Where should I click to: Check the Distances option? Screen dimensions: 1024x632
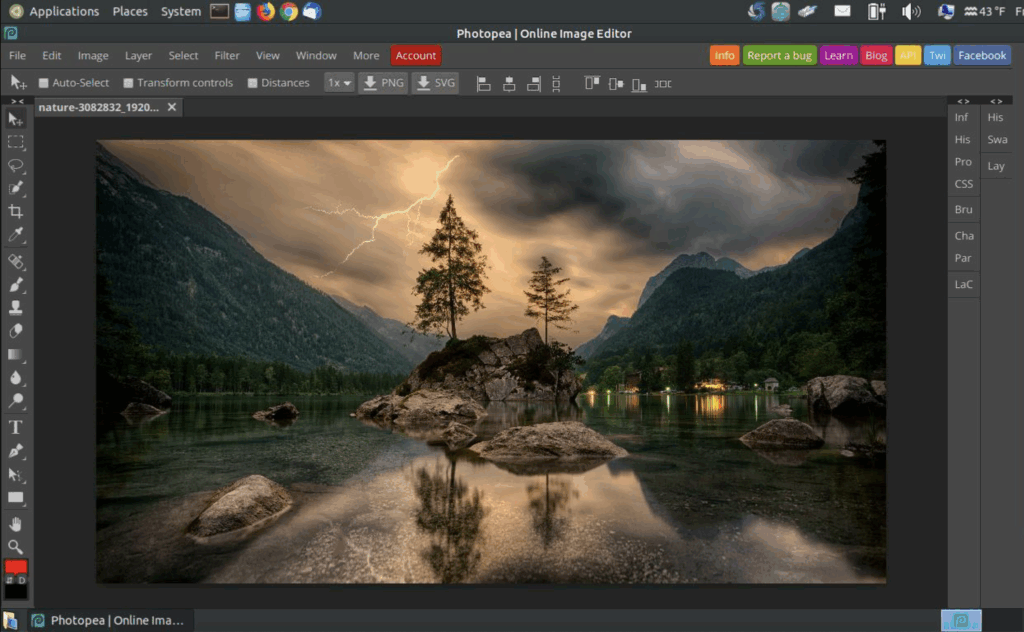(253, 83)
